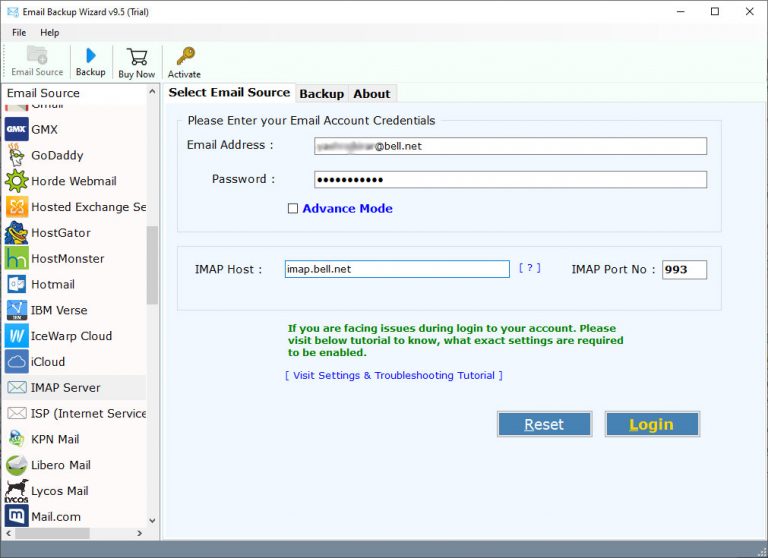Select GMX text in source list
This screenshot has width=768, height=558.
point(45,130)
